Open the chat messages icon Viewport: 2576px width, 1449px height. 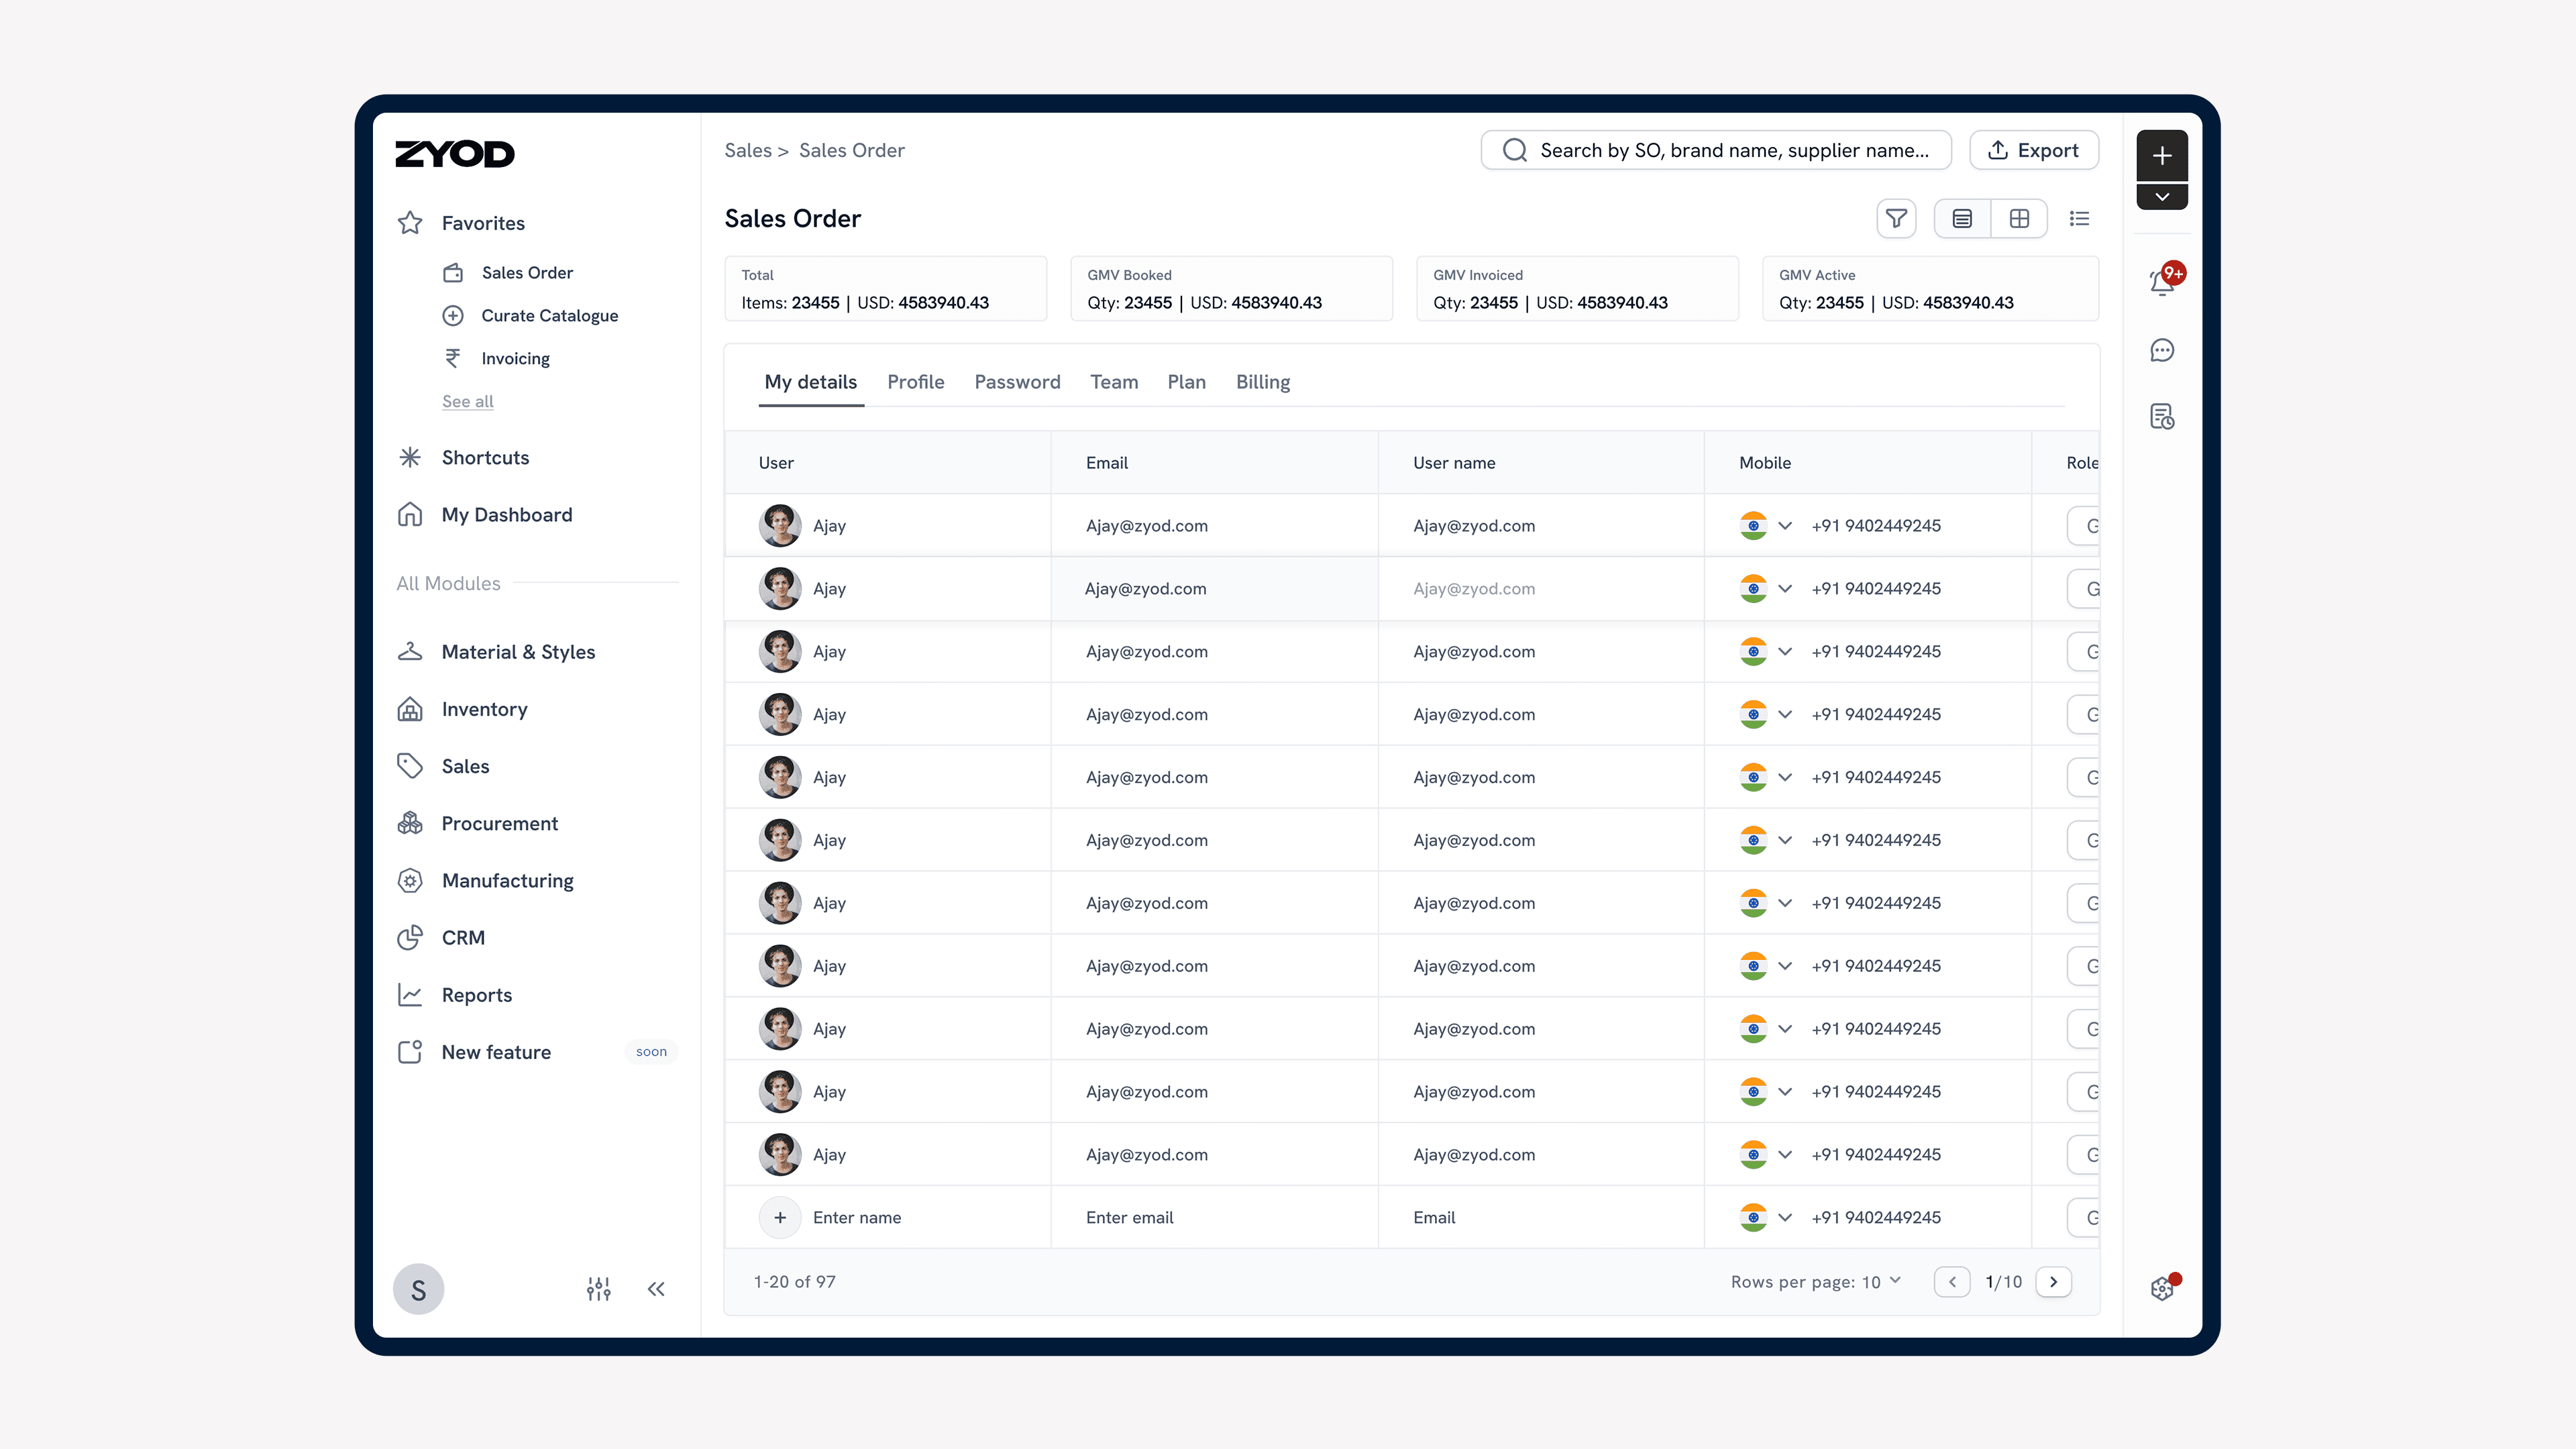[2162, 350]
